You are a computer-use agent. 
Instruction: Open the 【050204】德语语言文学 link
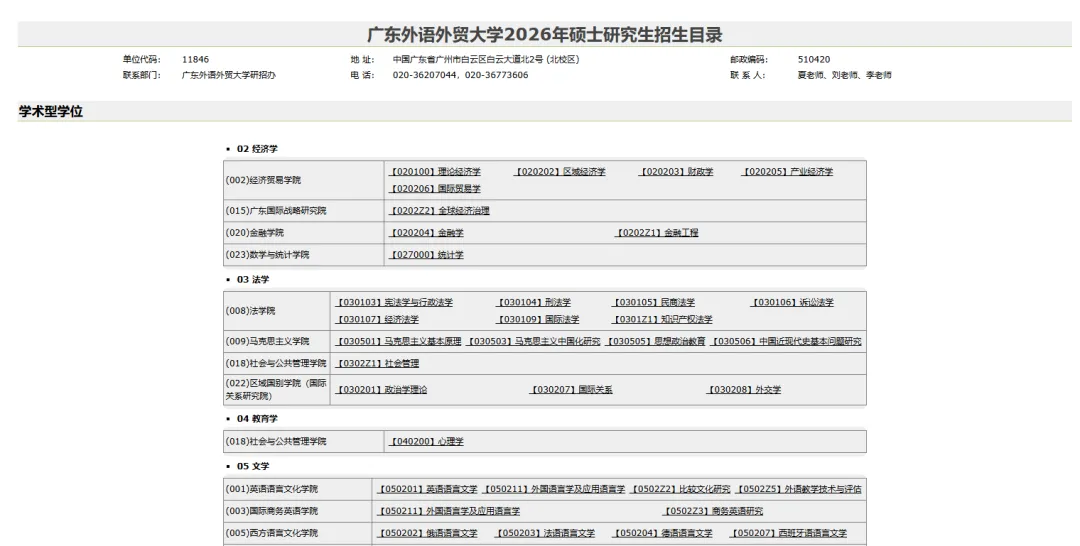click(662, 534)
